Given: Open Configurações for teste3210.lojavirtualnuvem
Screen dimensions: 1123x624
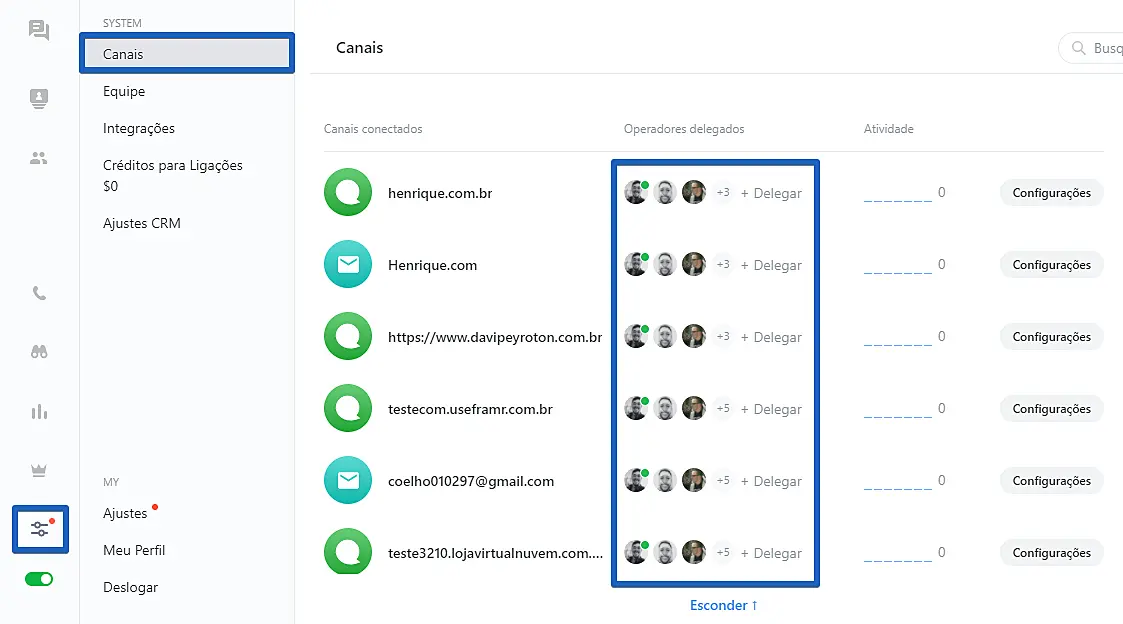Looking at the screenshot, I should tap(1051, 553).
